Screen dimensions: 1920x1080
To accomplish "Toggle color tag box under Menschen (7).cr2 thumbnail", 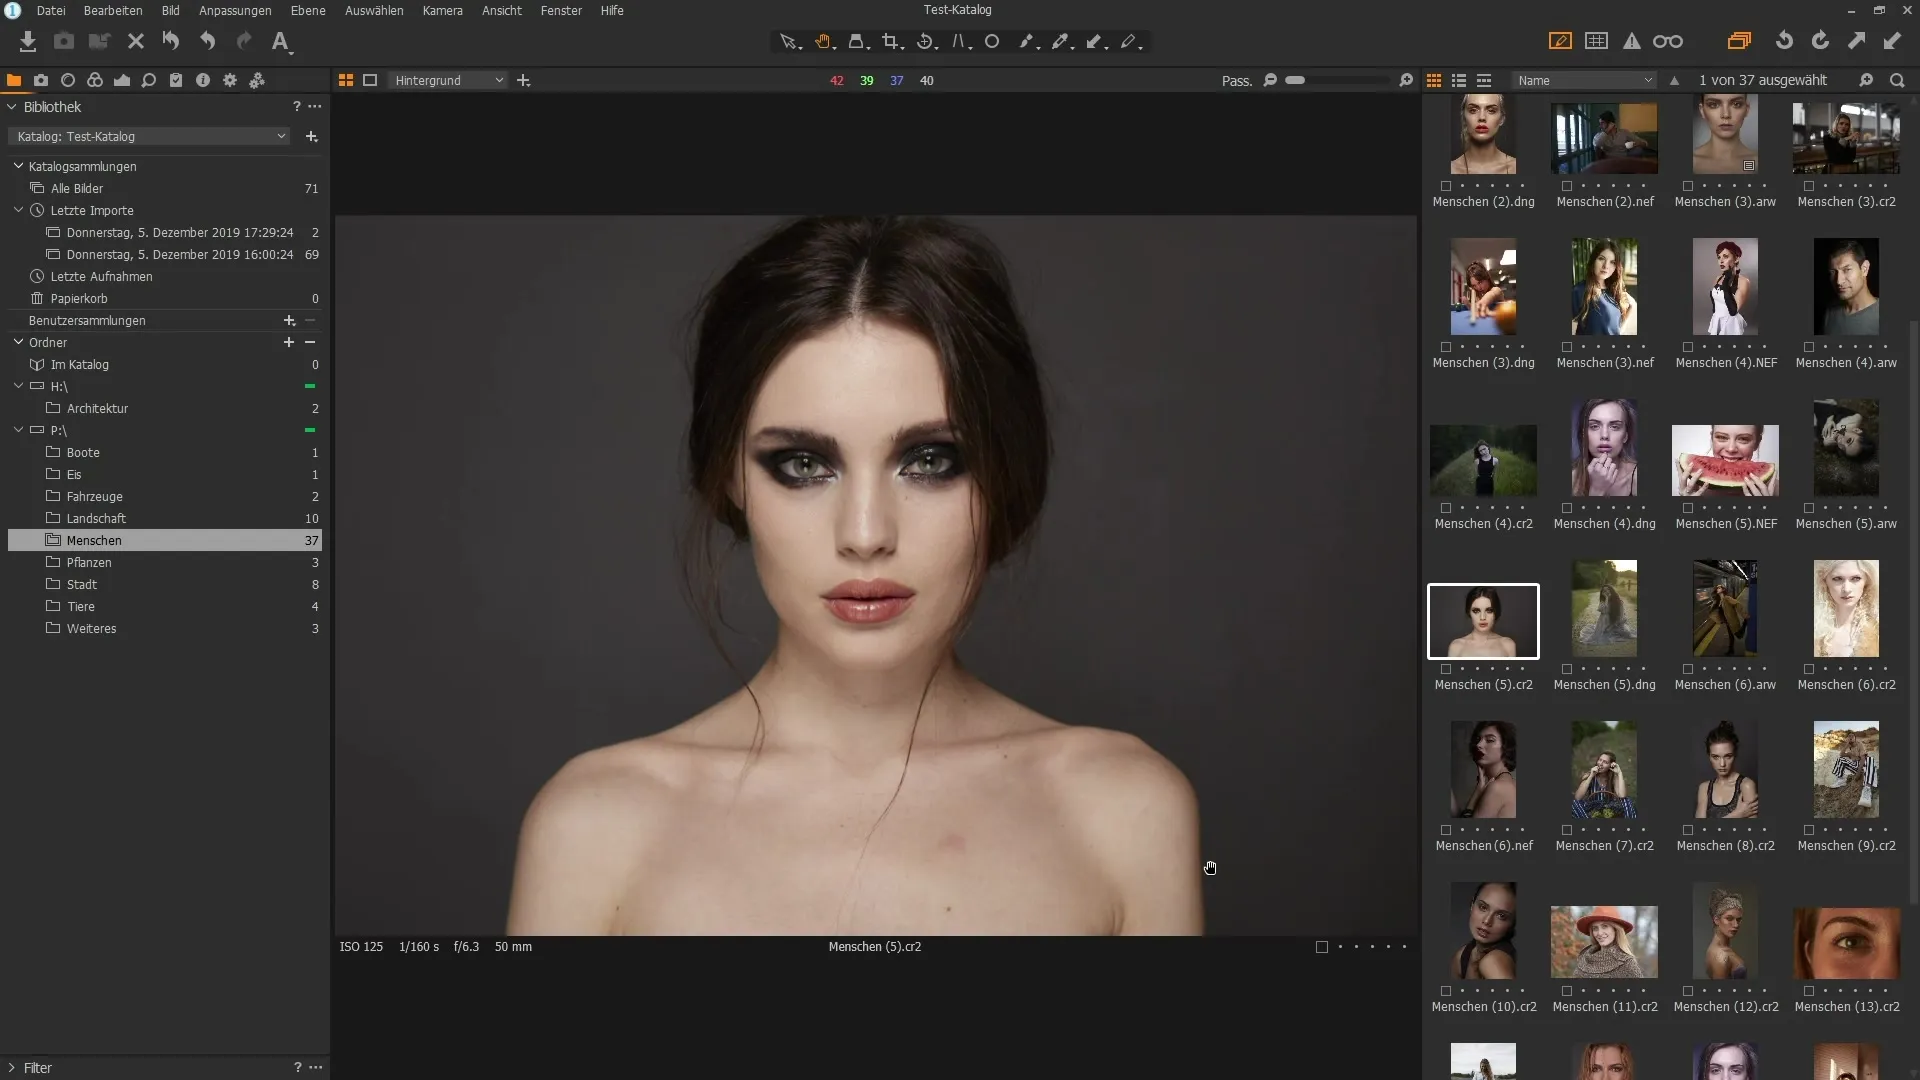I will coord(1567,830).
